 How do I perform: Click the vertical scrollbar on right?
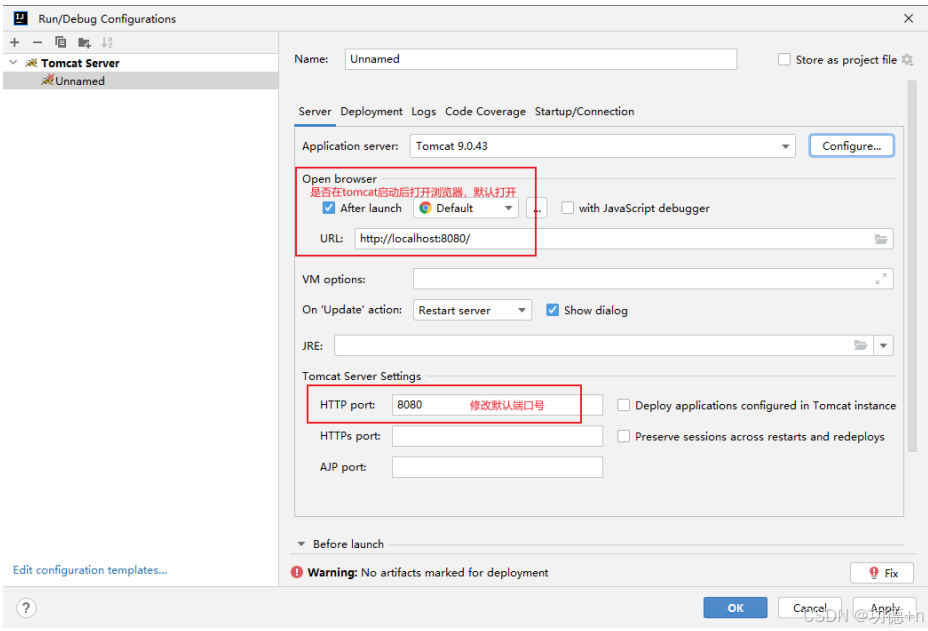click(911, 266)
